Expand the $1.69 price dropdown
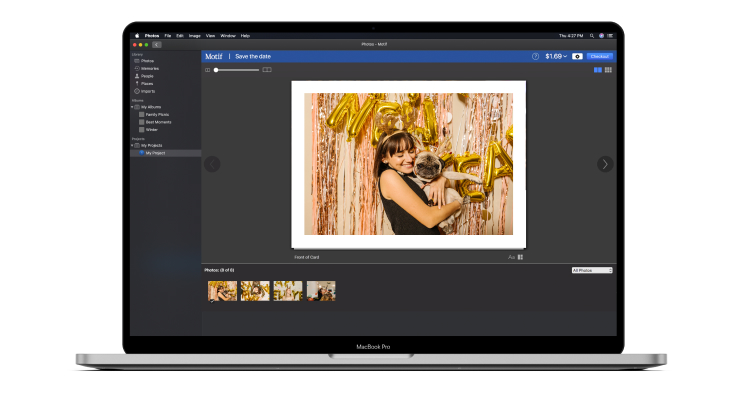744x420 pixels. 555,57
